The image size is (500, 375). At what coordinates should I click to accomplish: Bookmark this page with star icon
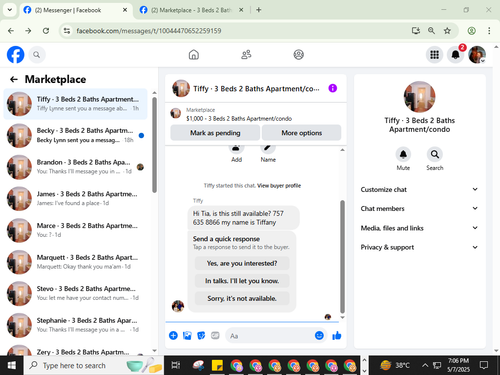(447, 31)
